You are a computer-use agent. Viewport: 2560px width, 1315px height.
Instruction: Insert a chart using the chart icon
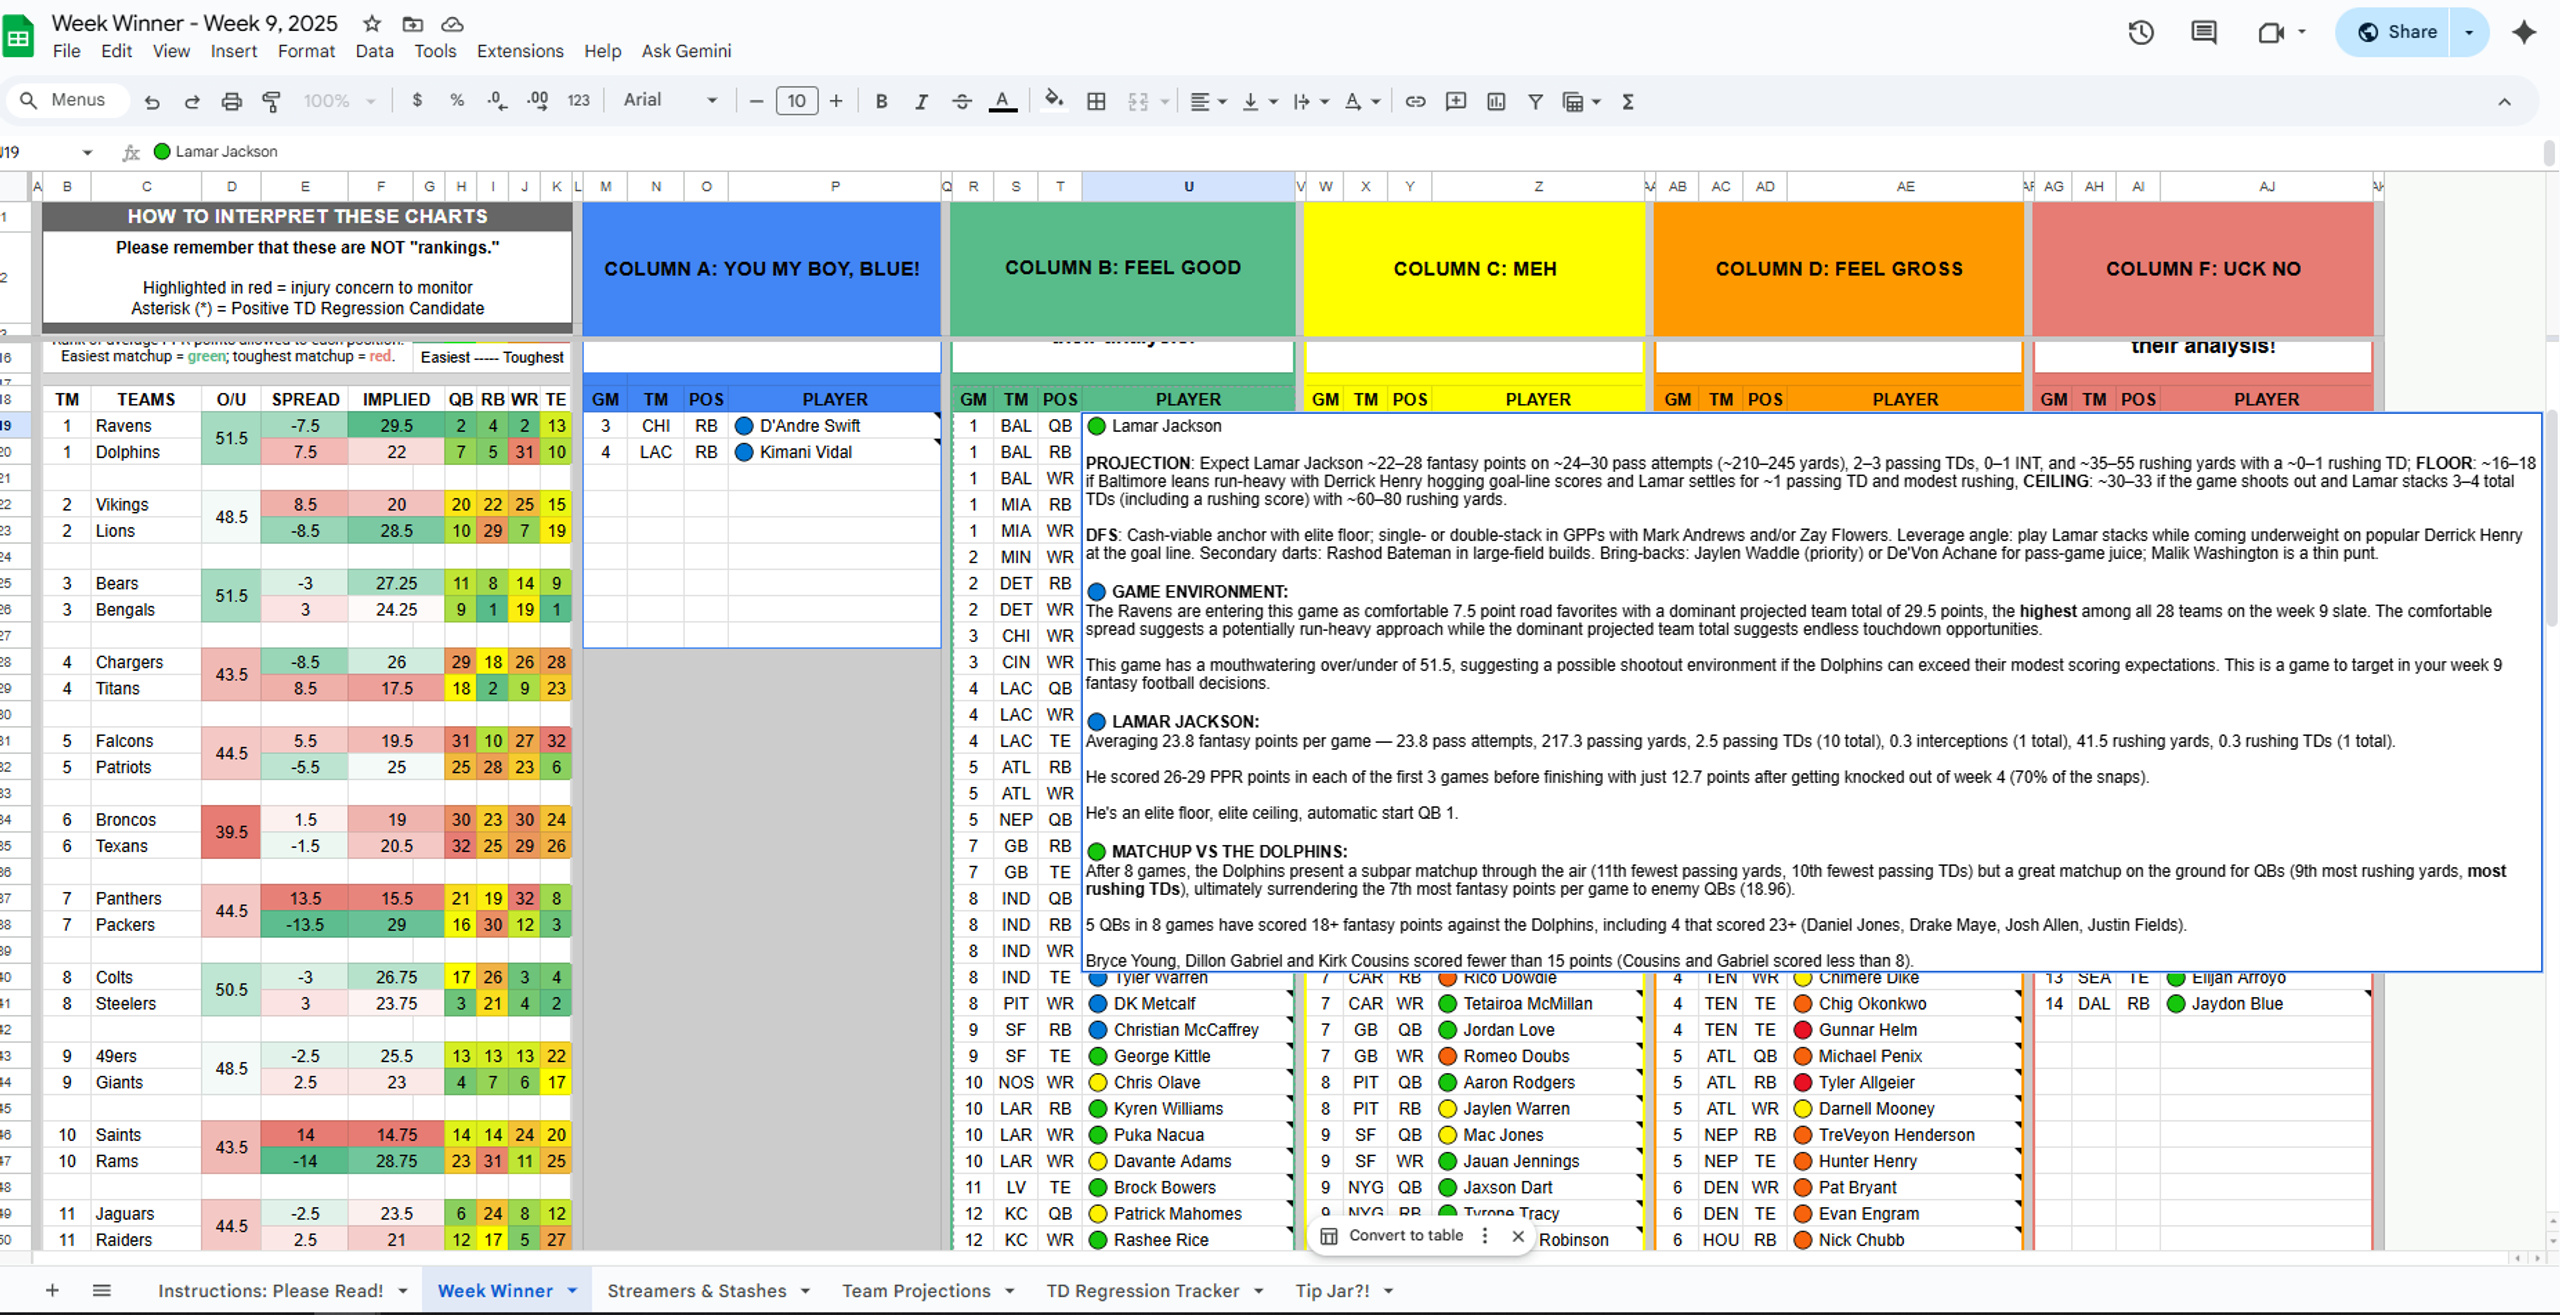click(1496, 101)
